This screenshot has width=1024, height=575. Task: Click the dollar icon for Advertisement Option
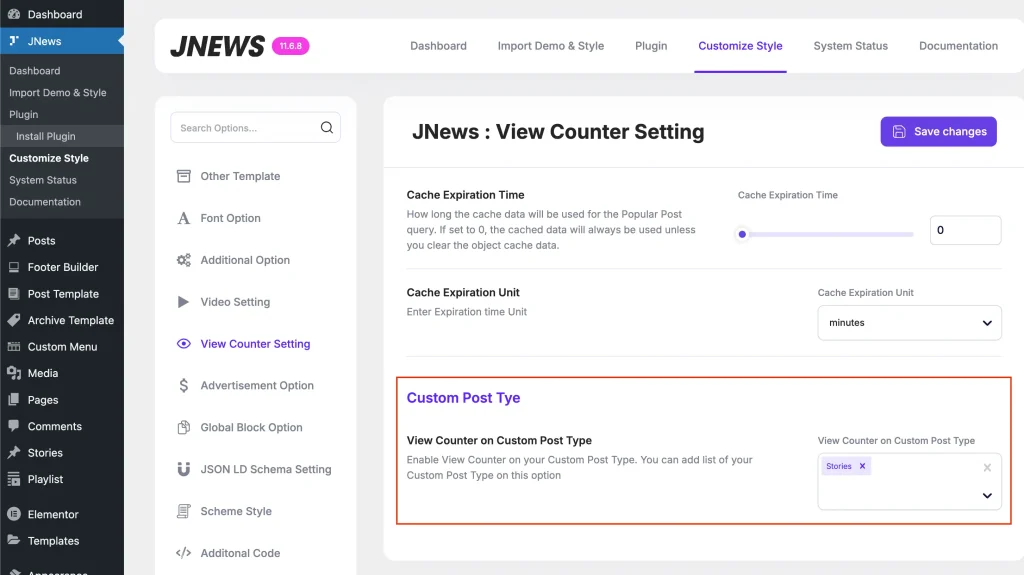(184, 386)
